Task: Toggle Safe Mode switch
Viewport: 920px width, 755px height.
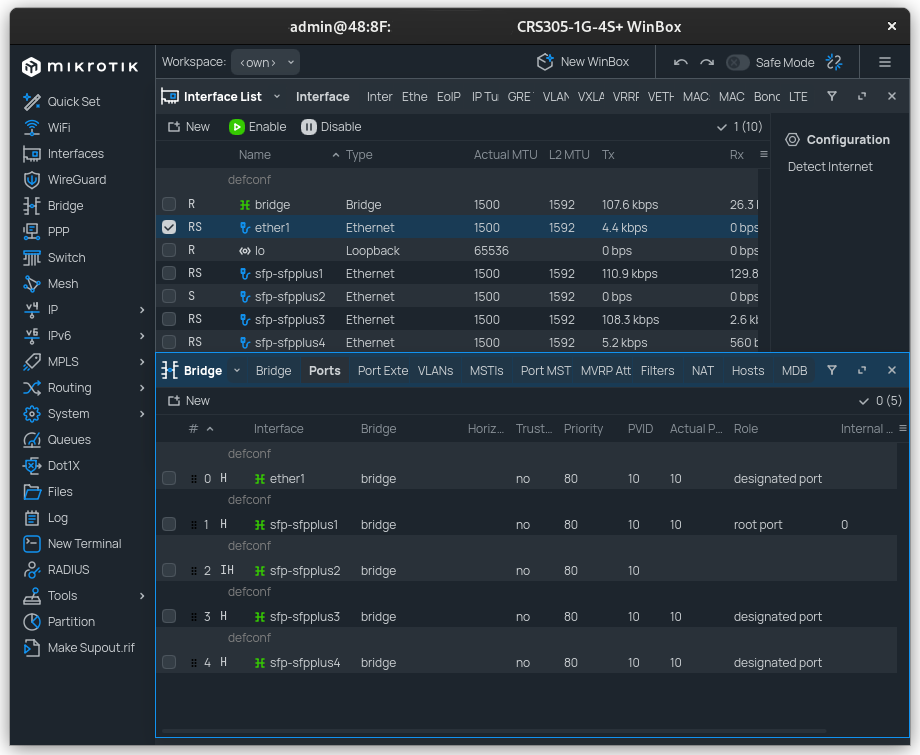Action: (738, 62)
